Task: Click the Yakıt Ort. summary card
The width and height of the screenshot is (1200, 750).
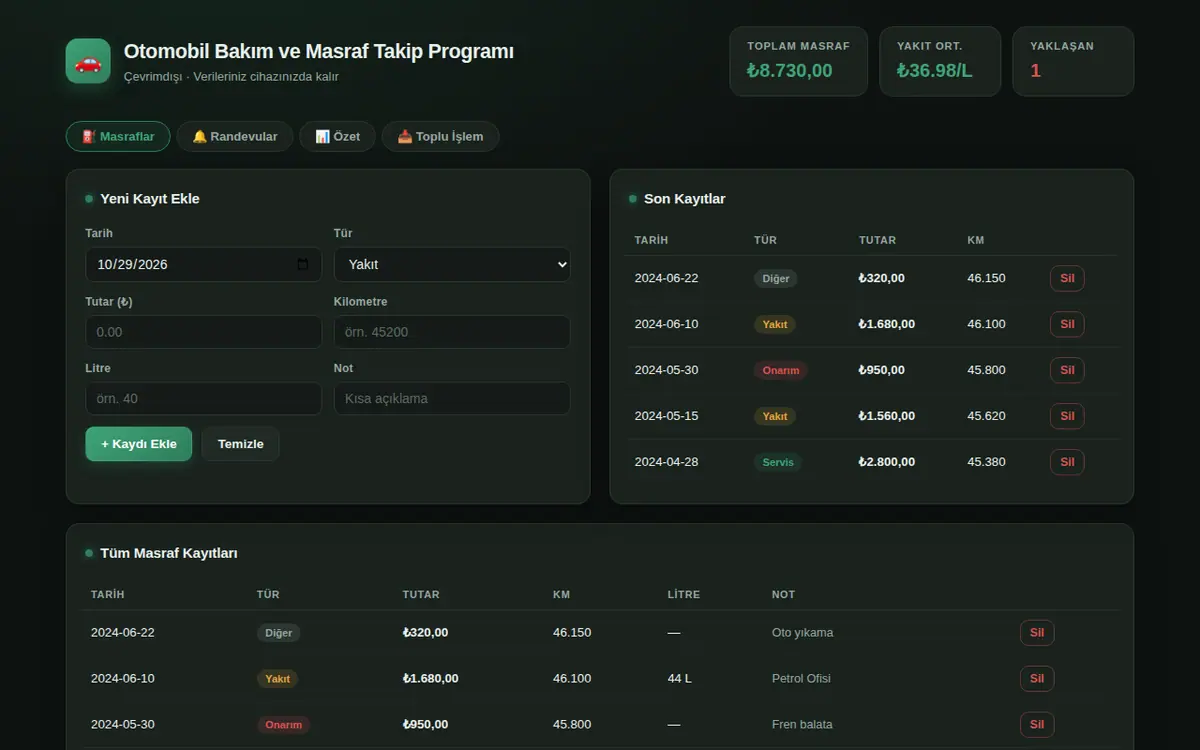Action: click(x=940, y=61)
